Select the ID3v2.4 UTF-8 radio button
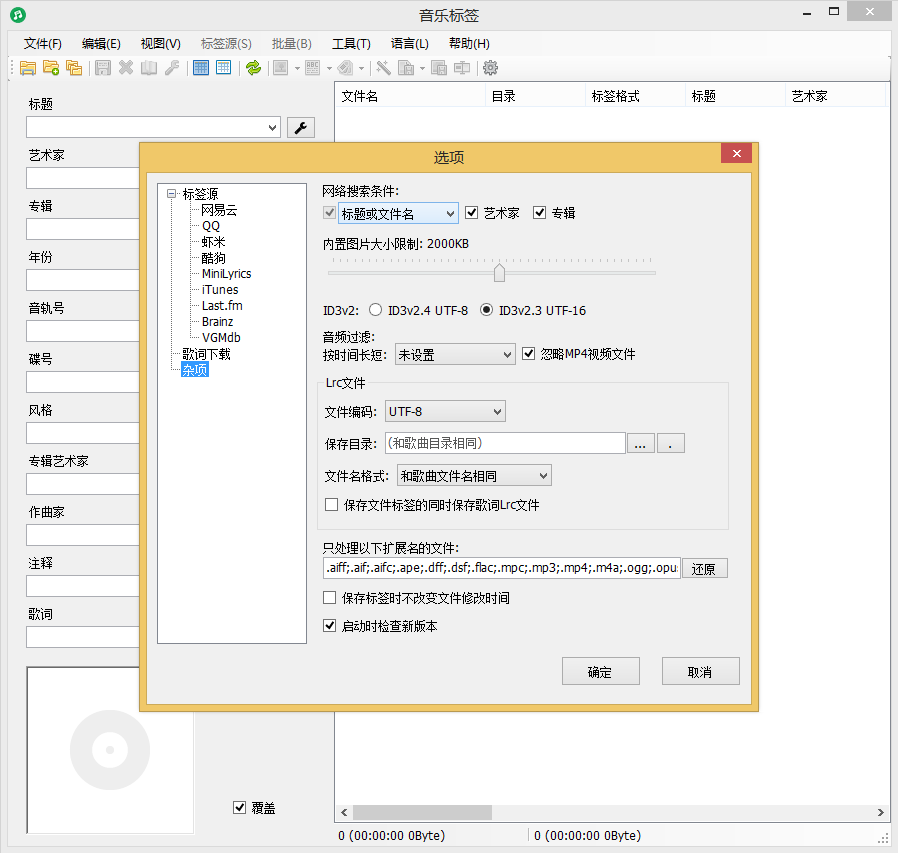The image size is (898, 853). pyautogui.click(x=376, y=310)
